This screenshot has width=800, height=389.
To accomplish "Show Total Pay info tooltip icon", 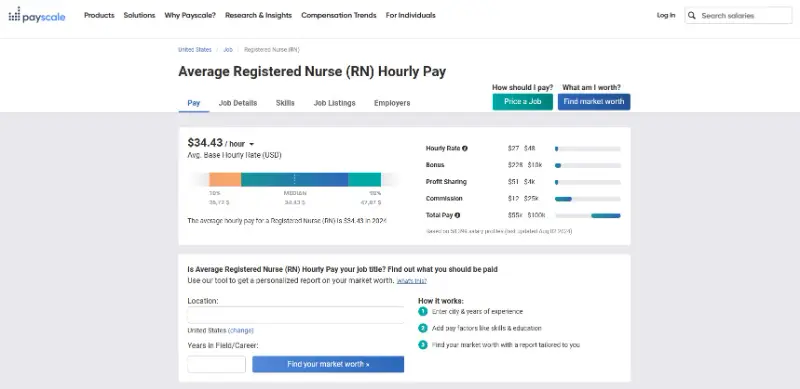I will pos(458,215).
